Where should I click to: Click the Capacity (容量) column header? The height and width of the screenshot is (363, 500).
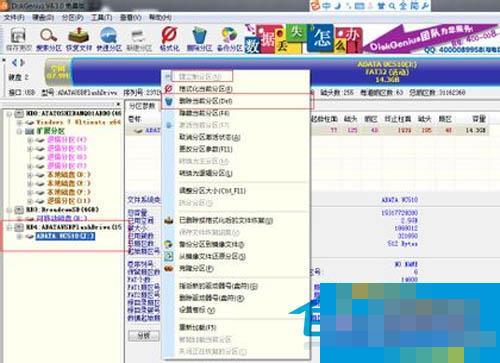(479, 119)
